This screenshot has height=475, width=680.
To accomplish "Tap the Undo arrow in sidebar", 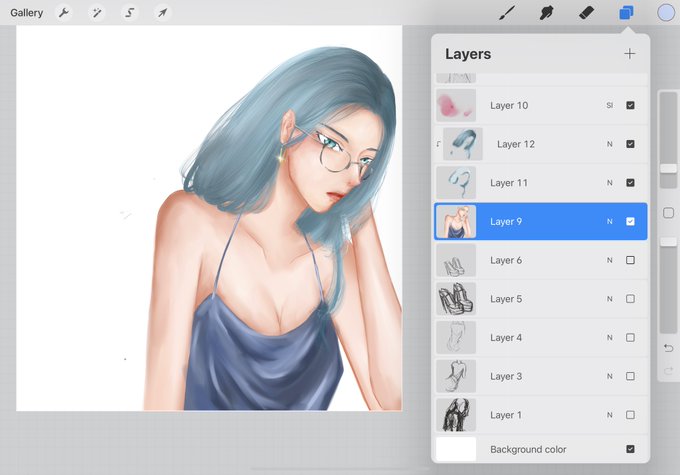I will 668,348.
